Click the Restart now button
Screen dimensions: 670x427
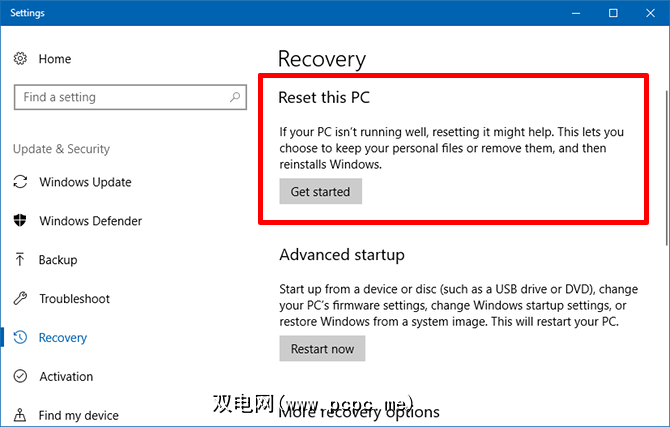pos(322,349)
